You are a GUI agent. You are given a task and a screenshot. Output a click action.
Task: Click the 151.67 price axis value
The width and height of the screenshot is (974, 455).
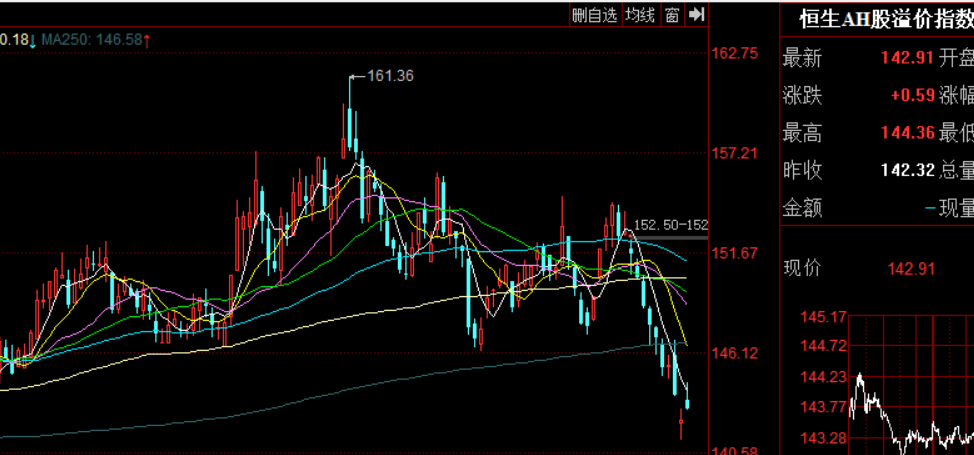coord(735,253)
